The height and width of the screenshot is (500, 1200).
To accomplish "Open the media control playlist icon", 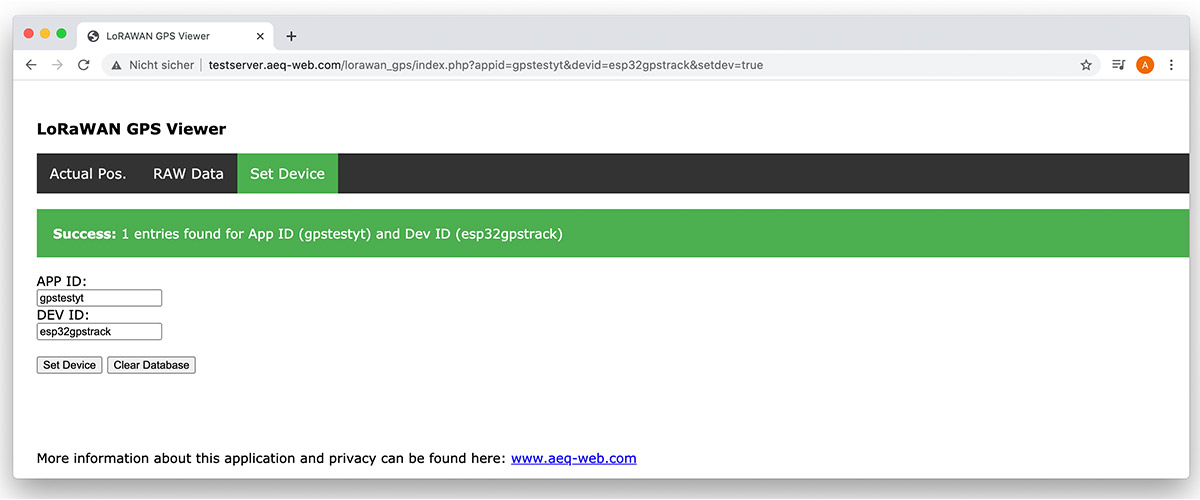I will [x=1119, y=65].
